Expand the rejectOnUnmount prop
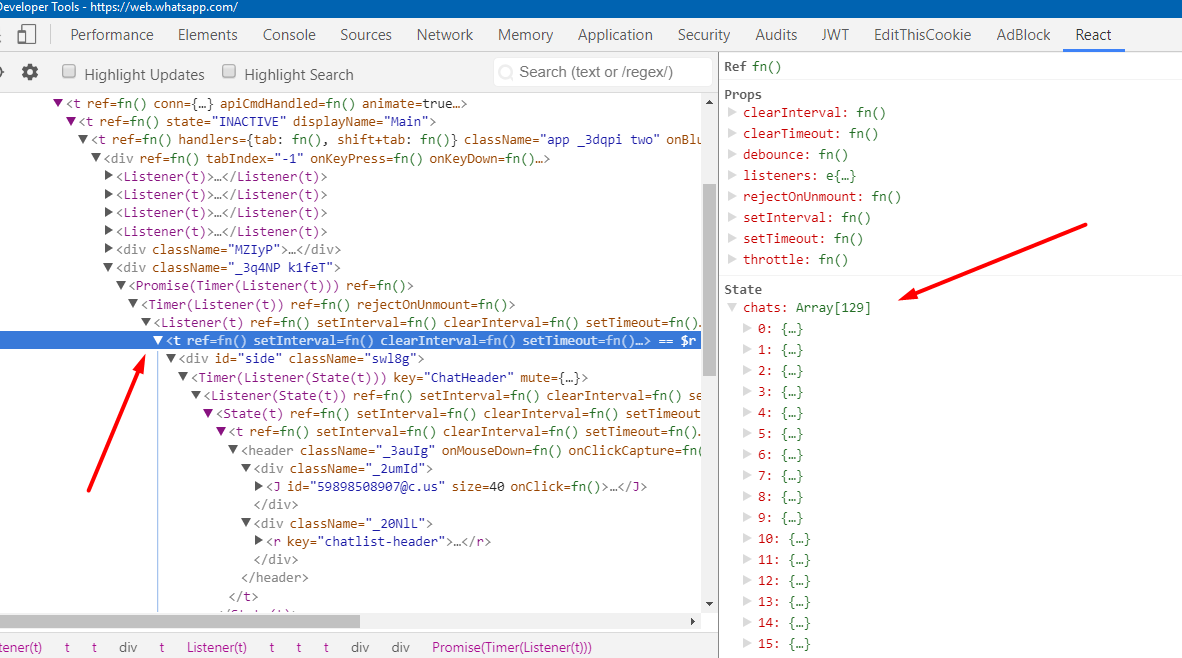Screen dimensions: 1182x658 731,196
